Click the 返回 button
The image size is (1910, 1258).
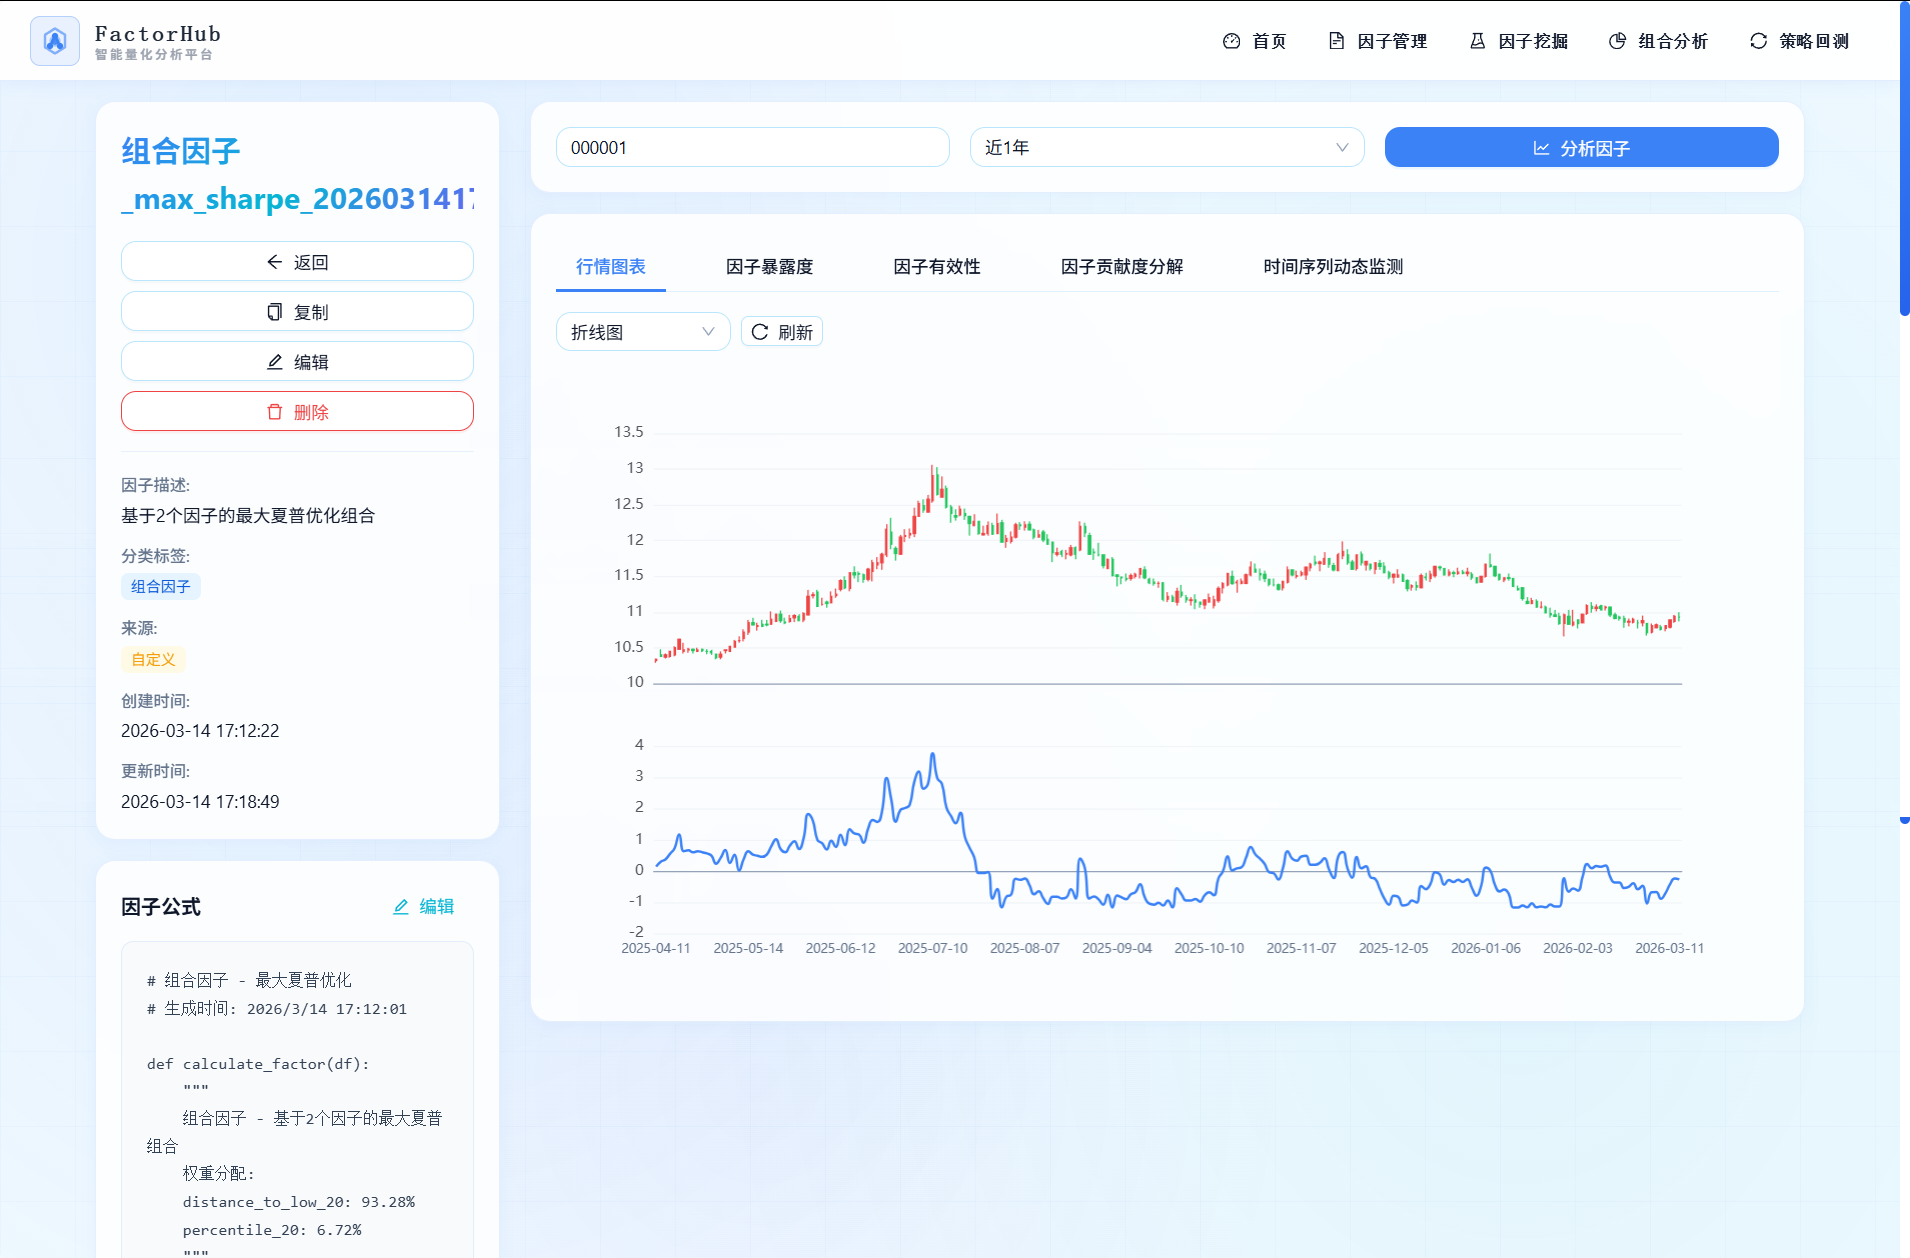click(297, 262)
